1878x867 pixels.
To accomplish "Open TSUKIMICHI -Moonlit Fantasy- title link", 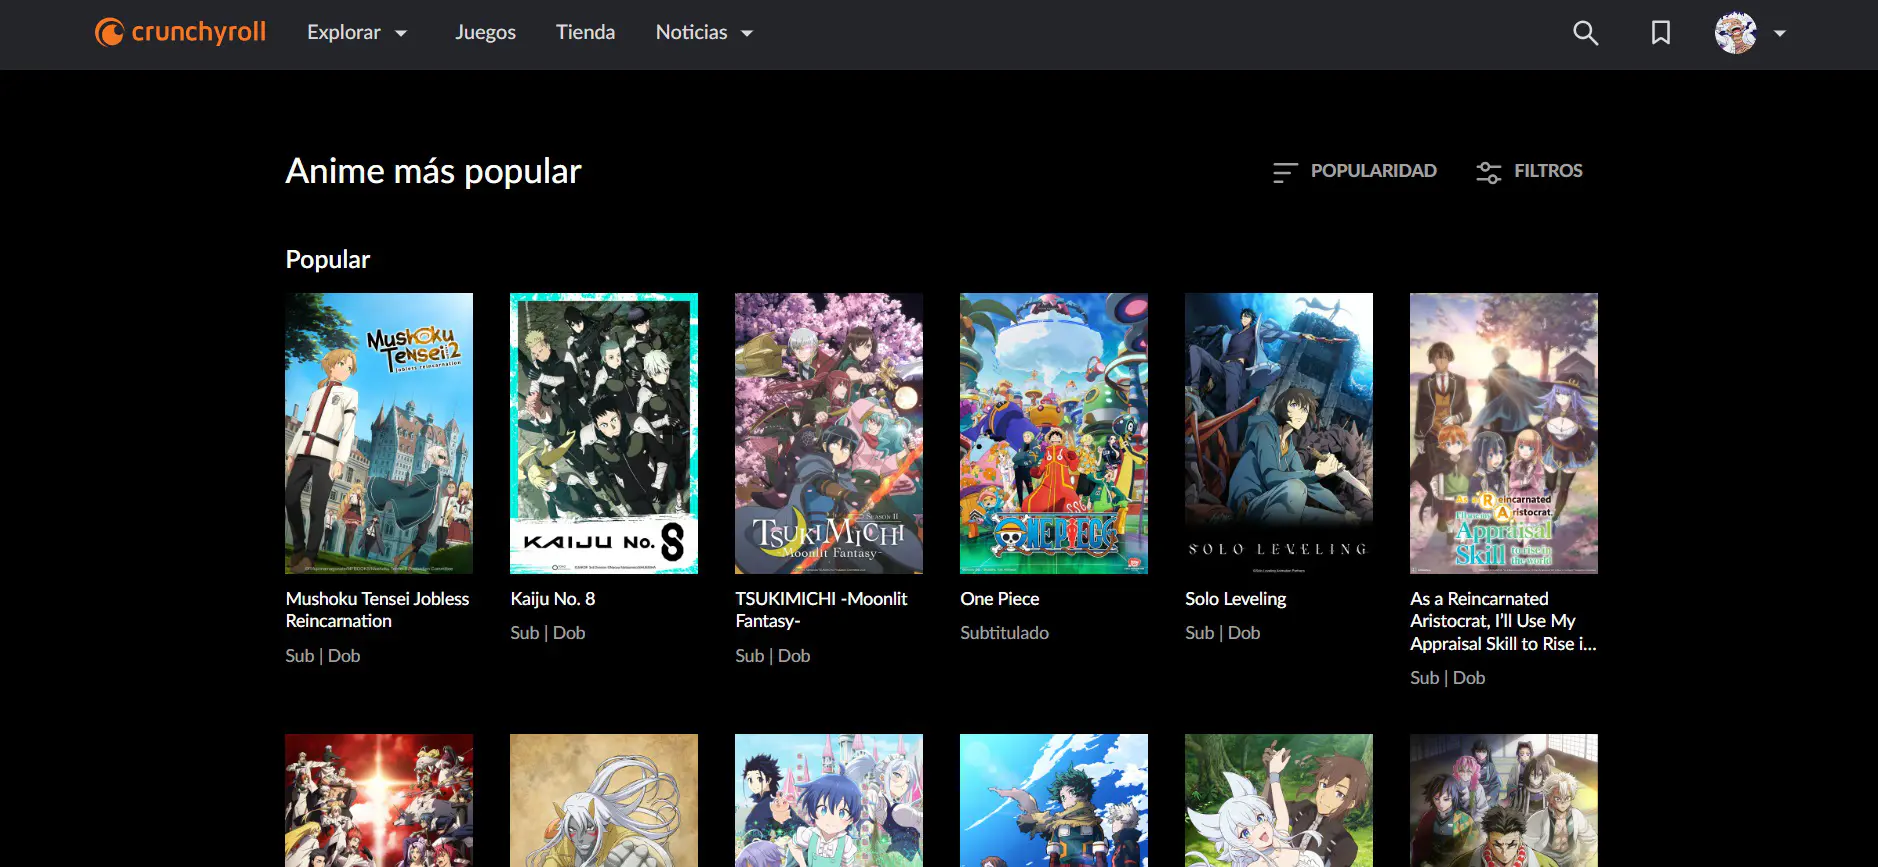I will pyautogui.click(x=821, y=610).
